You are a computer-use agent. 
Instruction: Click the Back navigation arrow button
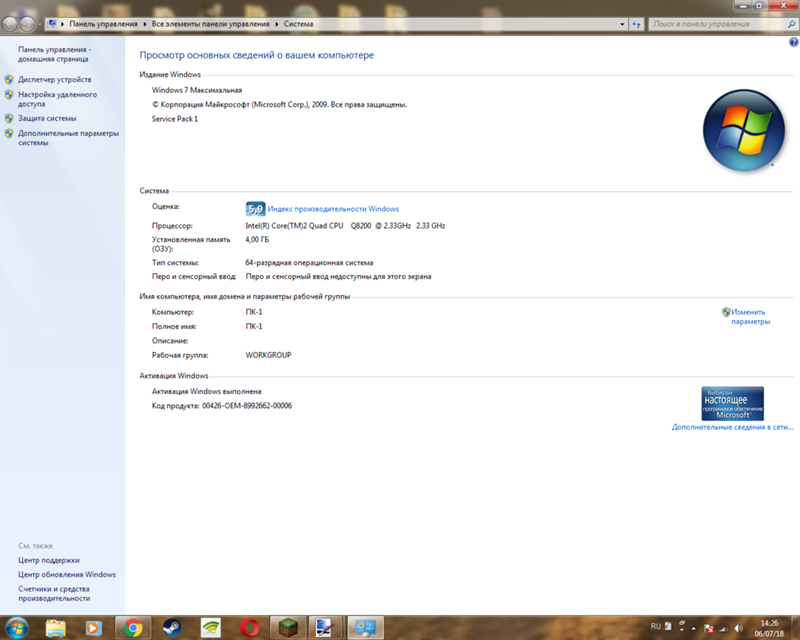10,23
